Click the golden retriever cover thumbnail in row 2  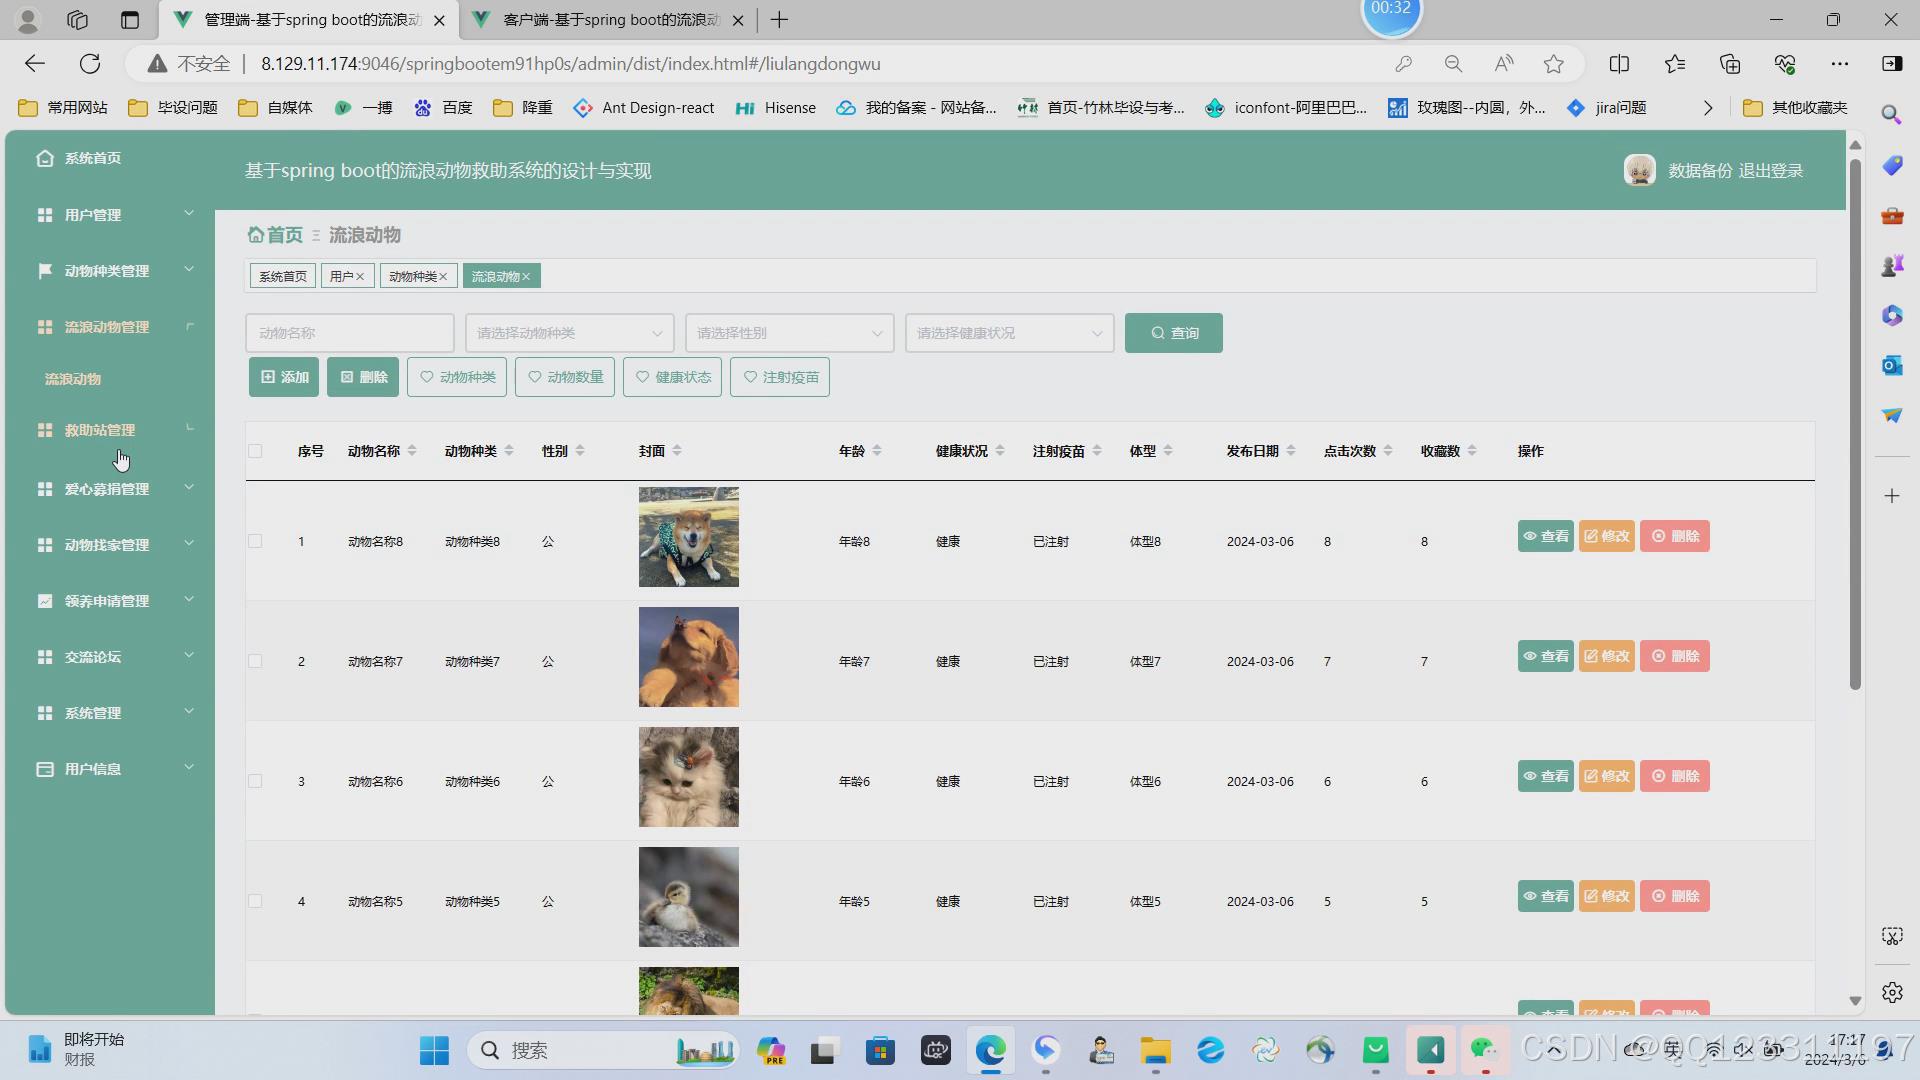(688, 657)
